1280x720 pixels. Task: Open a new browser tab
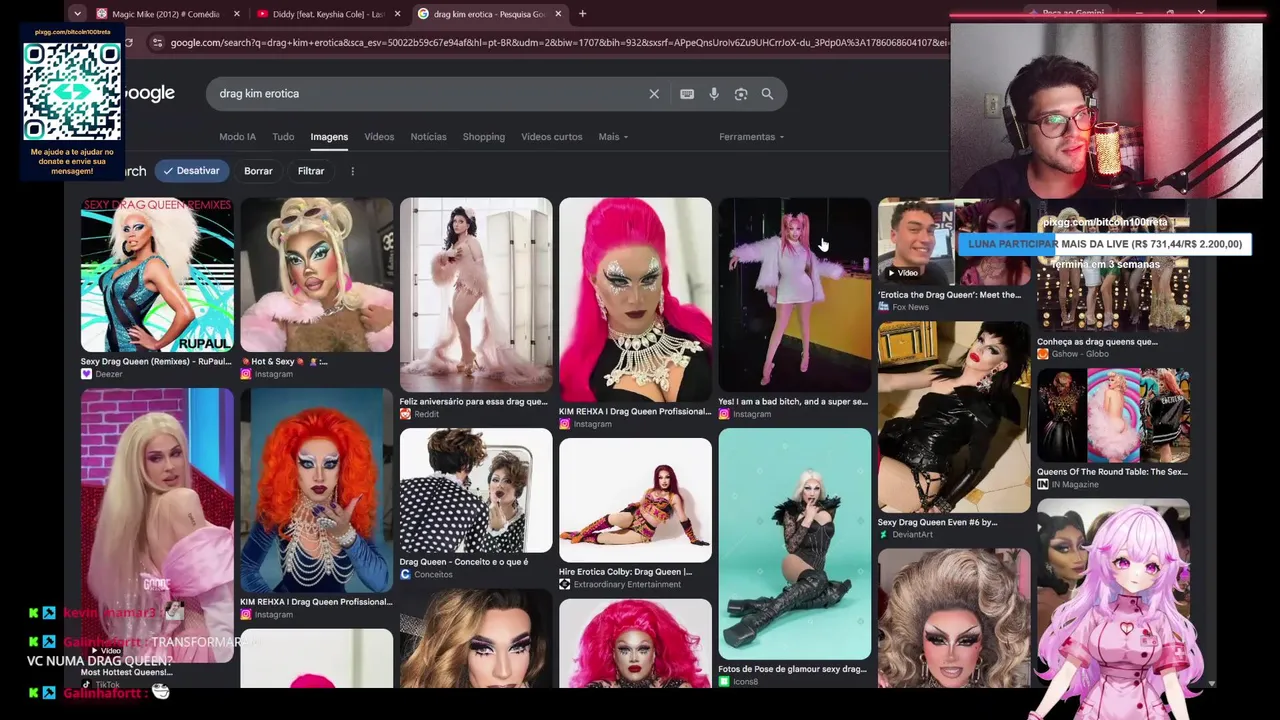point(582,14)
